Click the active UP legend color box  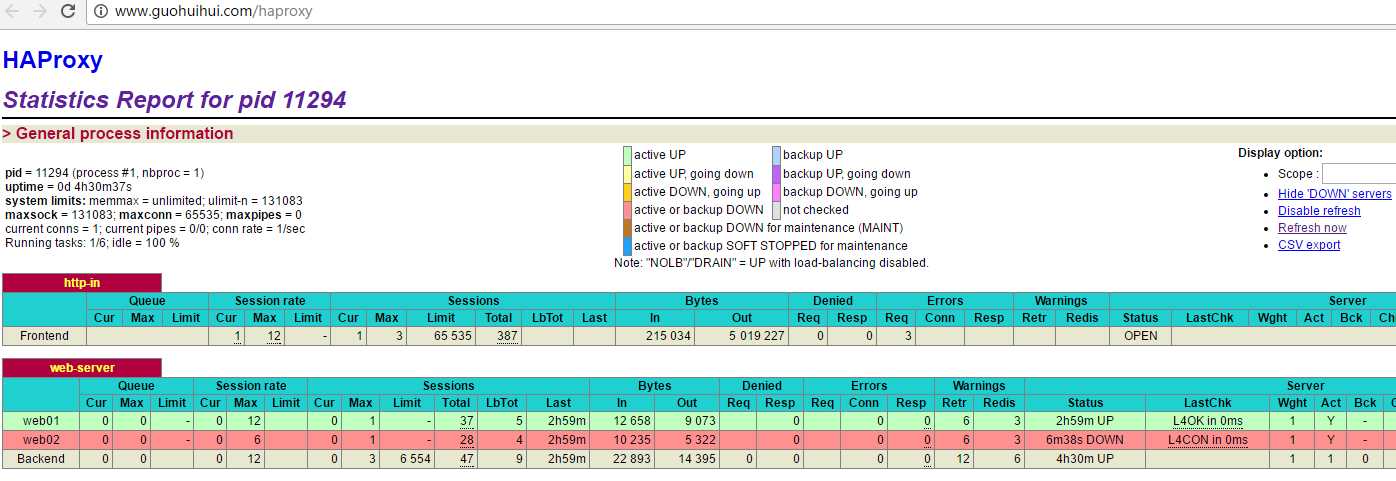click(627, 155)
